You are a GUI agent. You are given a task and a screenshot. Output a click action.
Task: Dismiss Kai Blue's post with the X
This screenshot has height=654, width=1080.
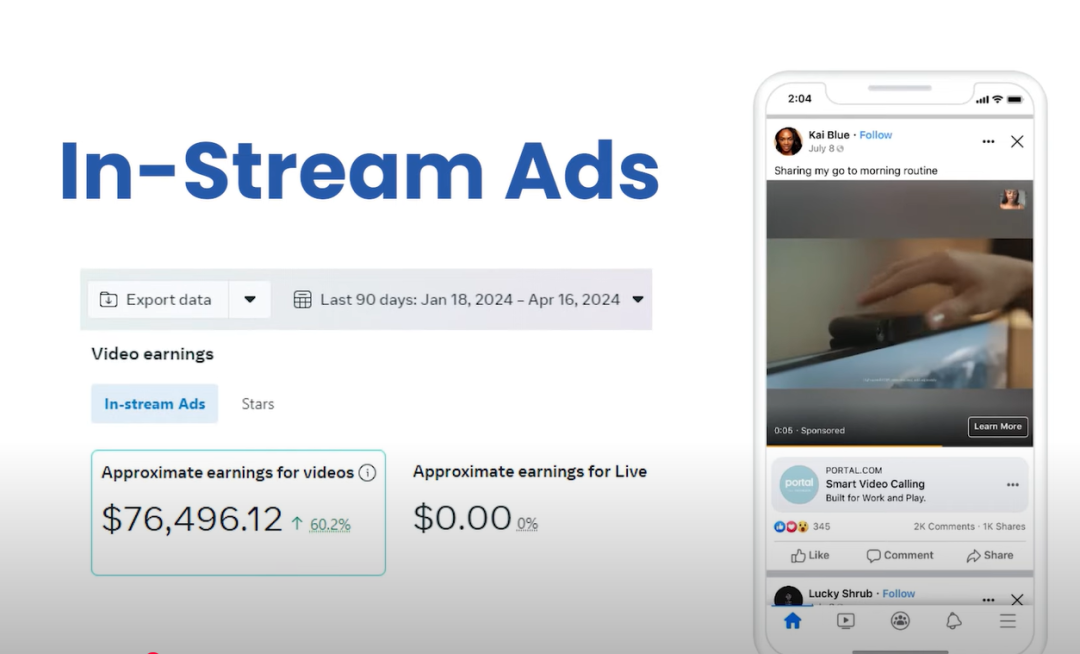click(1017, 142)
